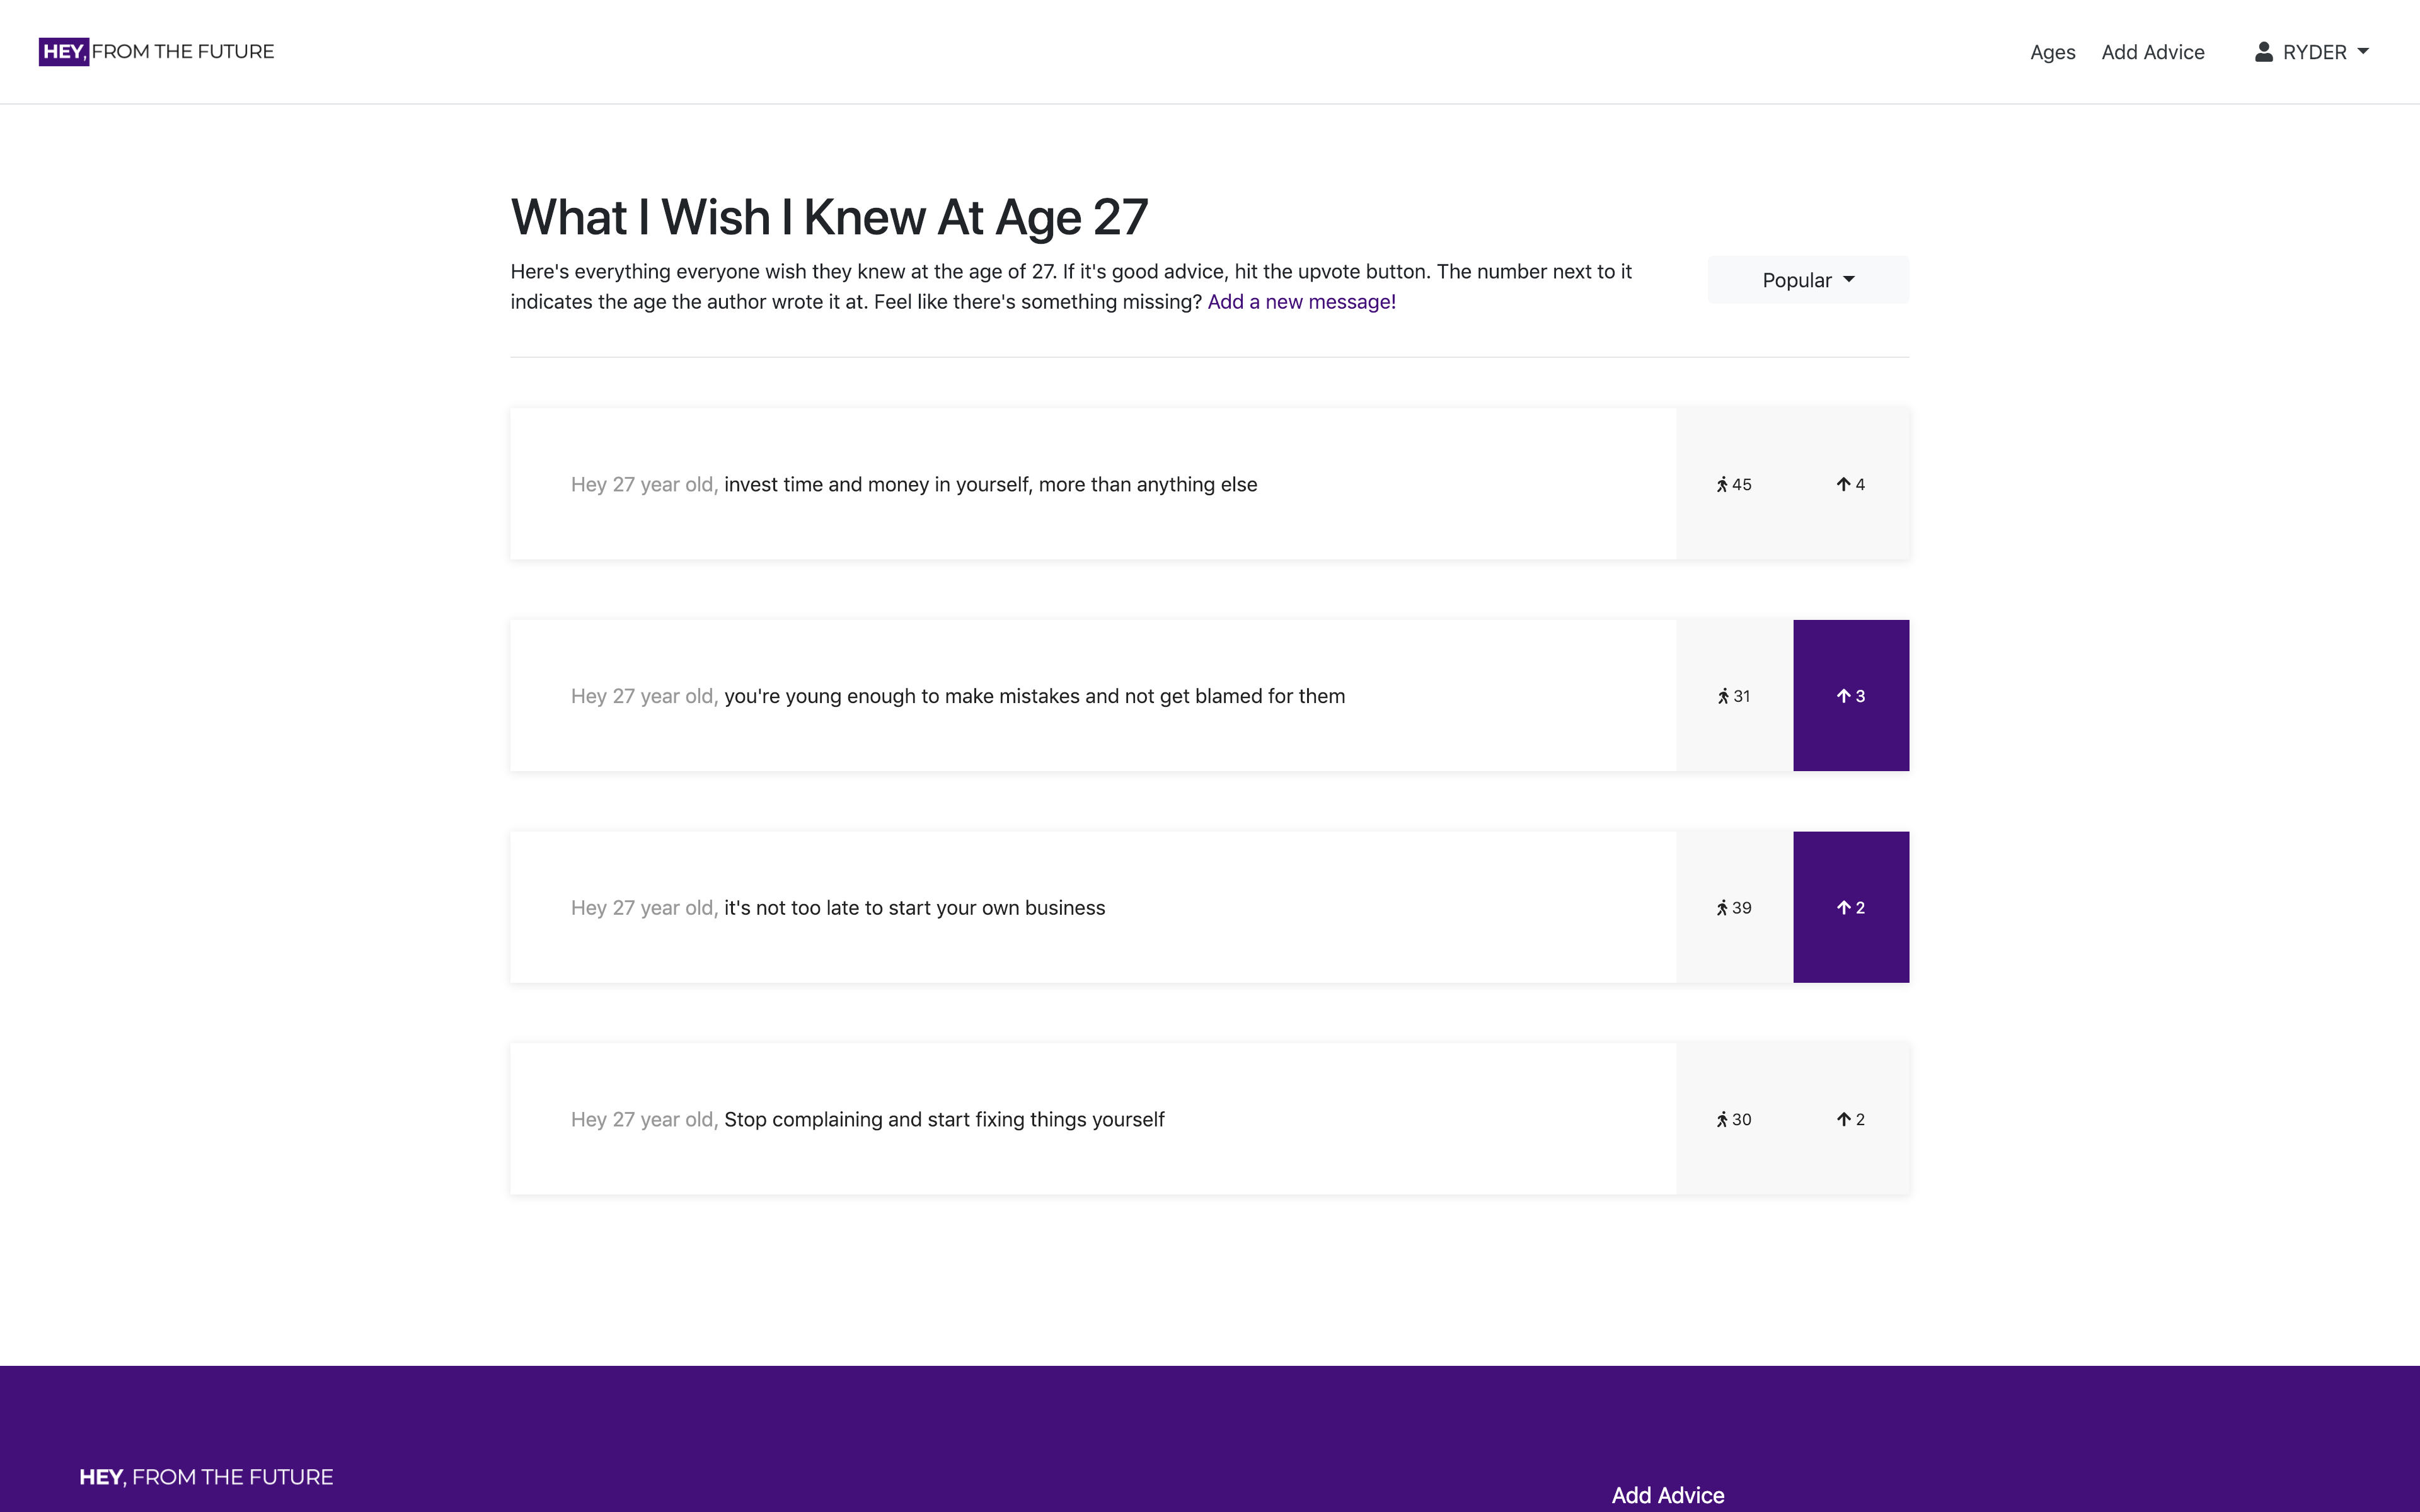2420x1512 pixels.
Task: Open the Popular sort dropdown
Action: [1806, 280]
